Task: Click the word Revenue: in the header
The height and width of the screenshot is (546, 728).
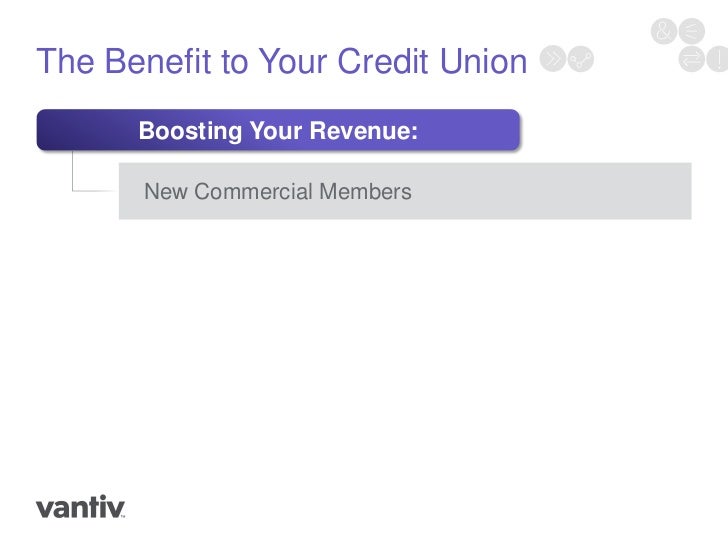Action: tap(364, 130)
